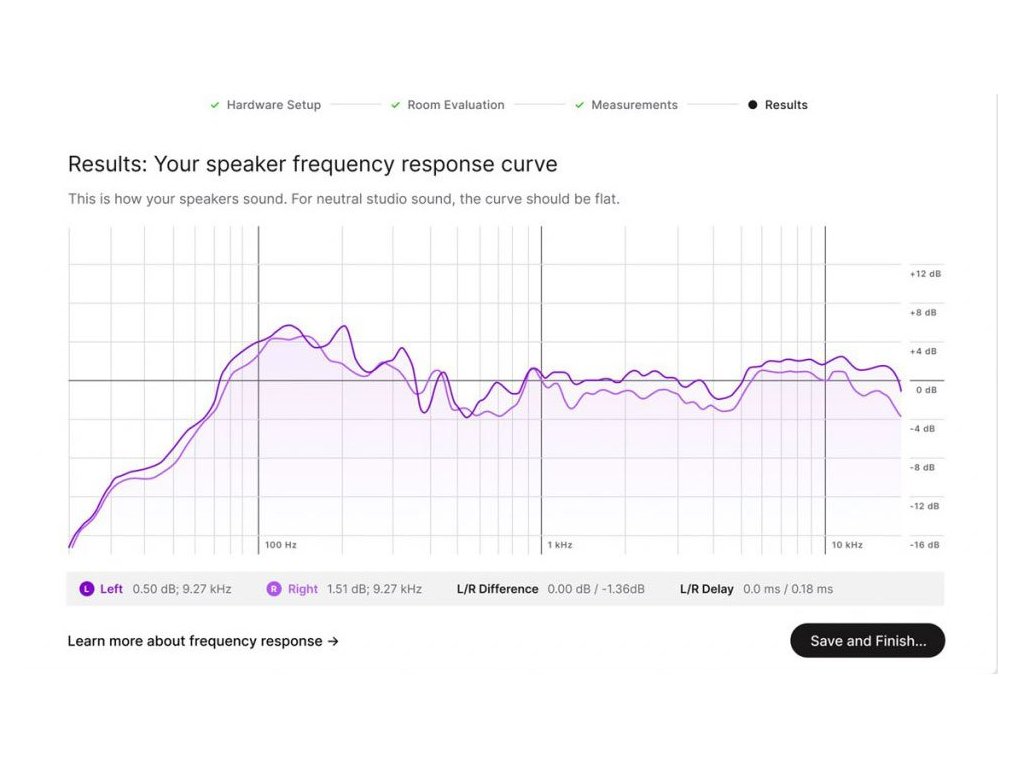
Task: Return to the Measurements step
Action: tap(634, 105)
